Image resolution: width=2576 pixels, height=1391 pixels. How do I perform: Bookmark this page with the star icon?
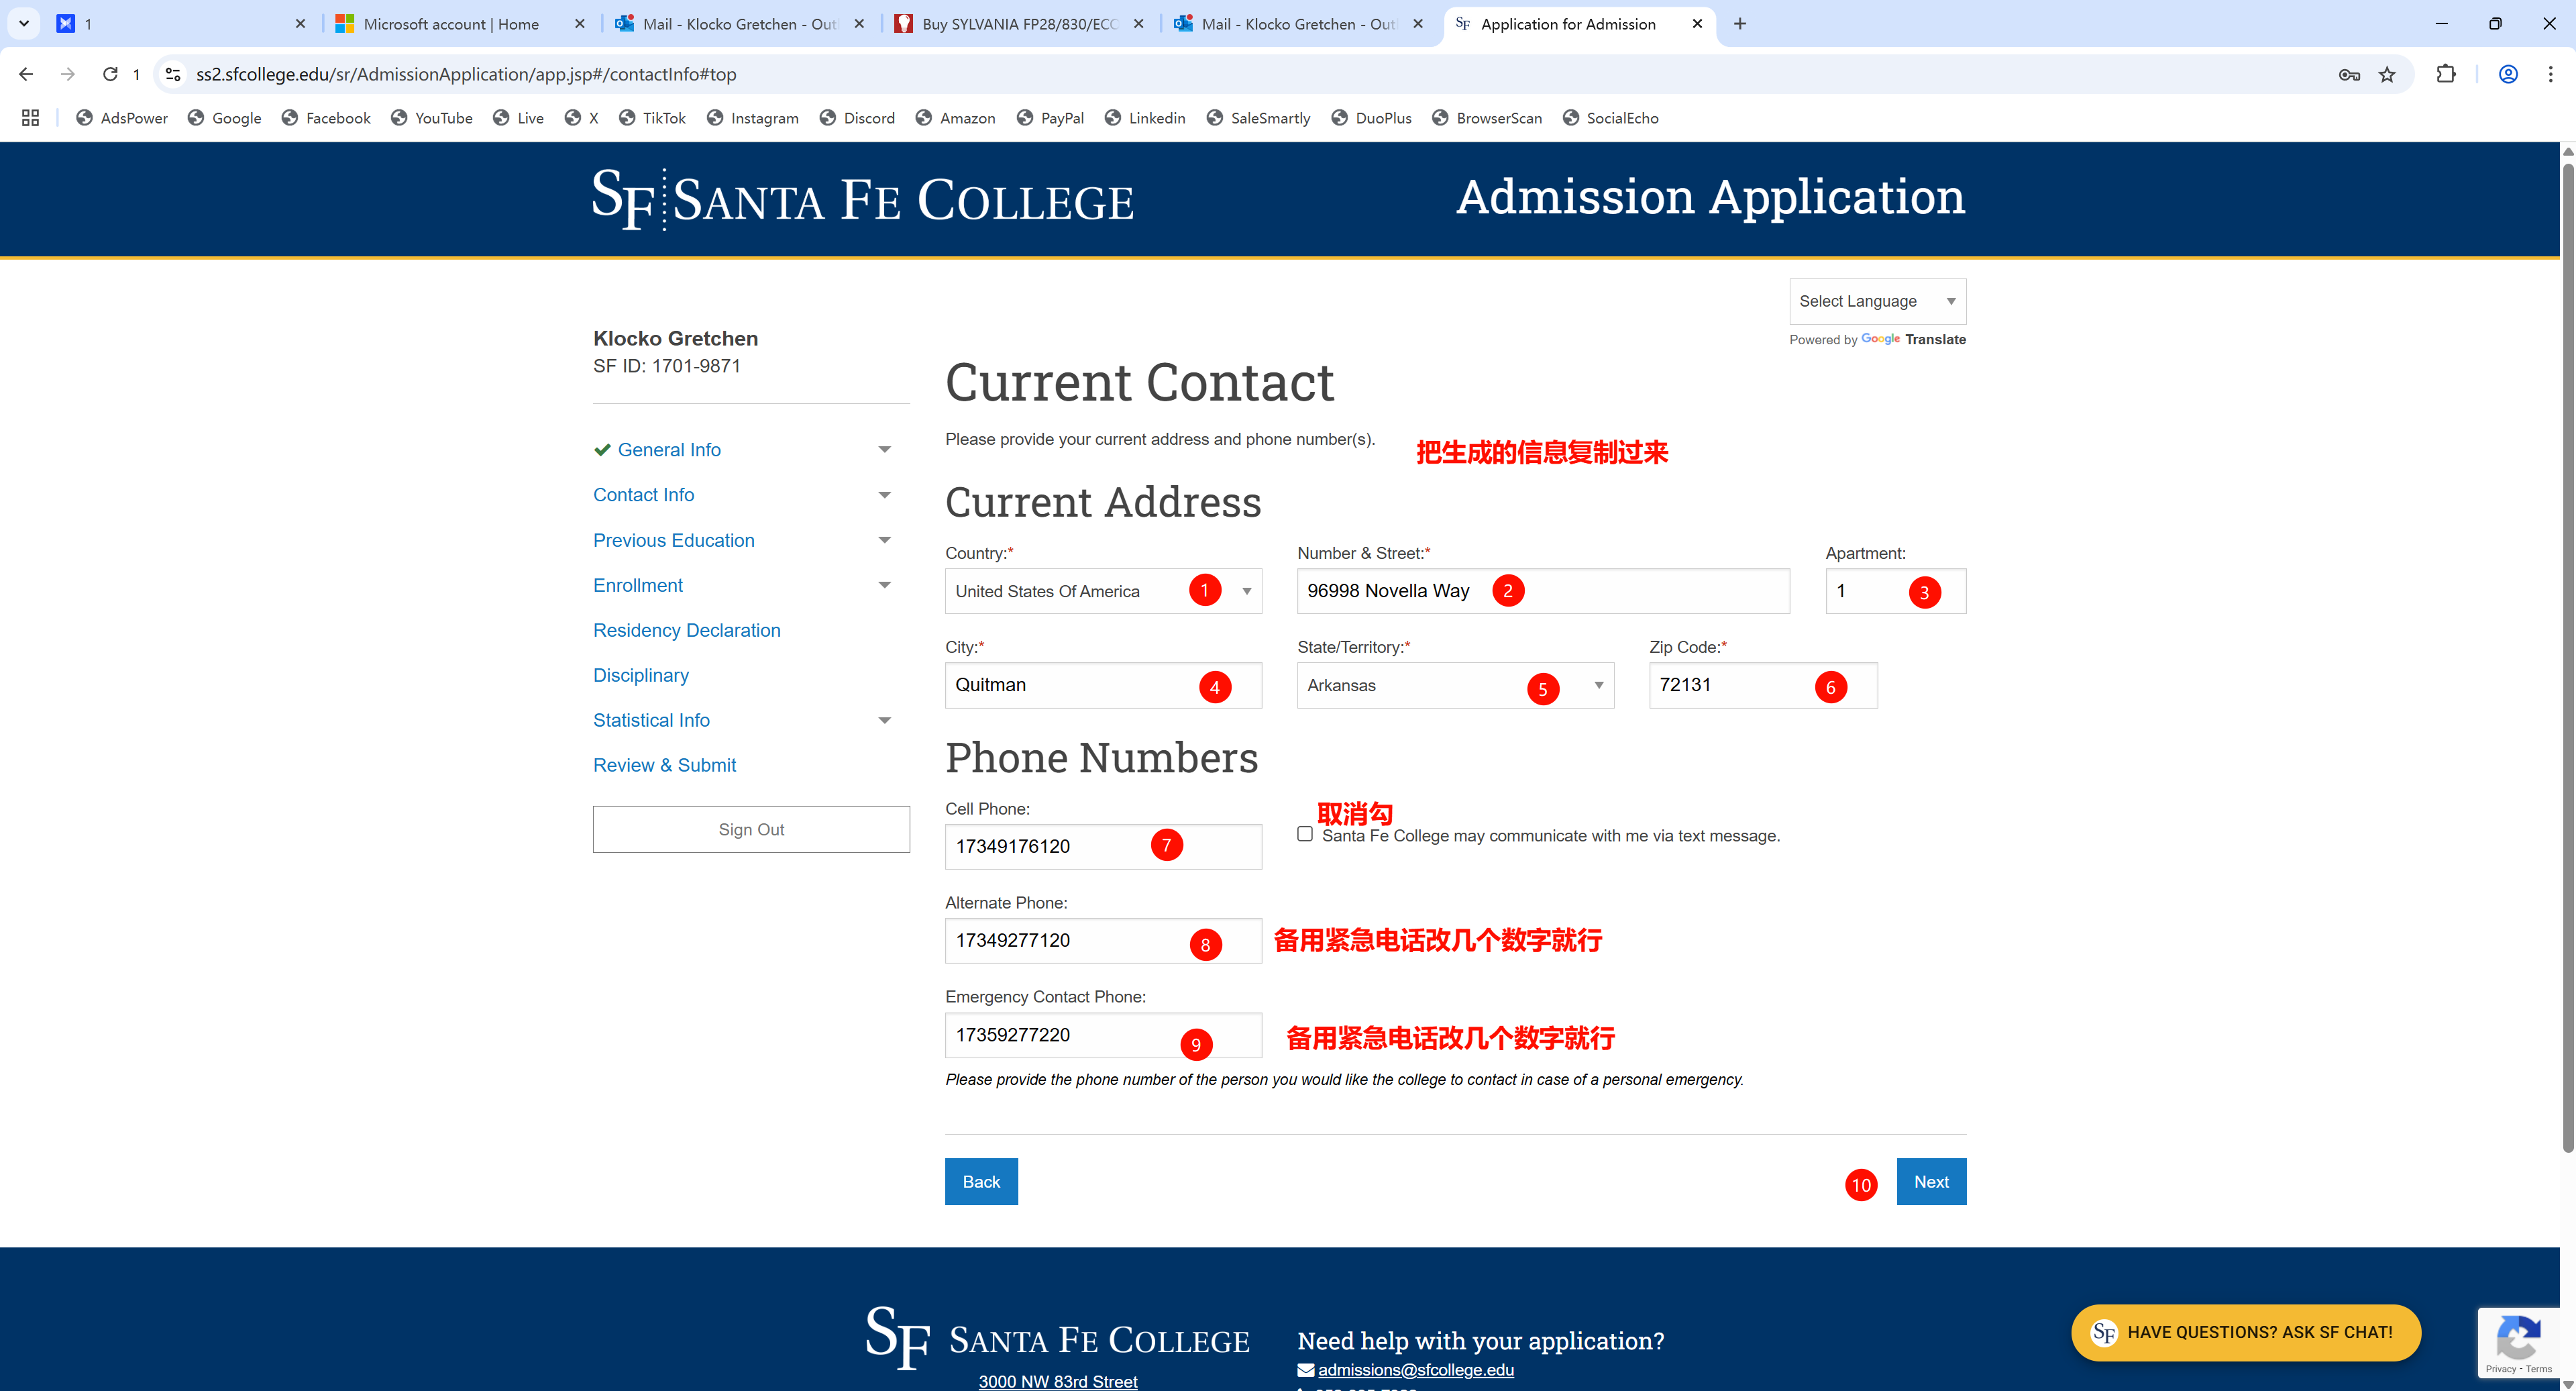(x=2387, y=74)
